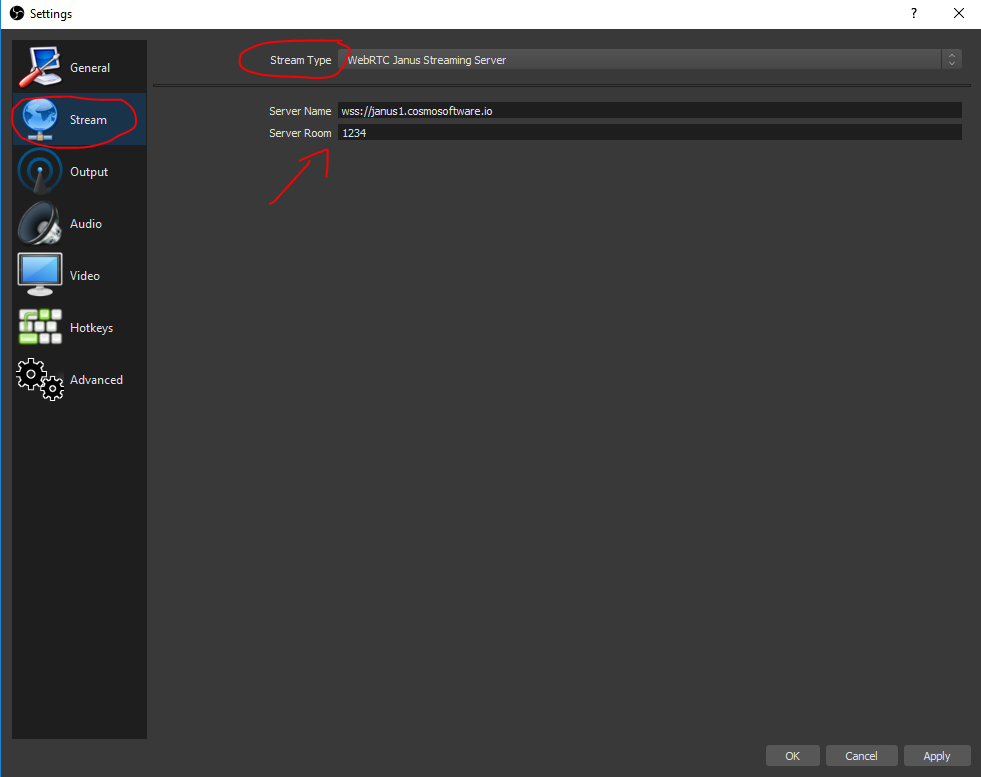Click the Hotkeys keyboard icon
Viewport: 981px width, 777px height.
point(39,326)
